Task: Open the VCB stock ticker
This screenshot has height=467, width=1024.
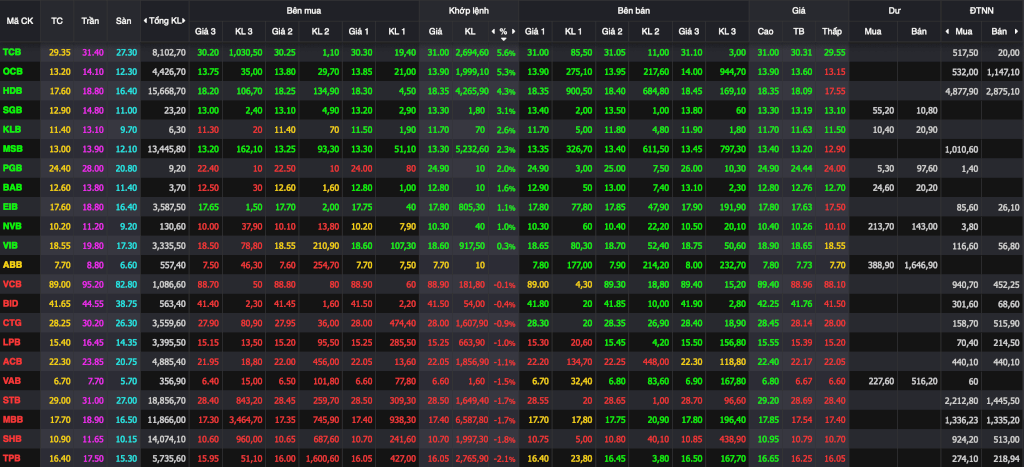Action: pyautogui.click(x=12, y=284)
